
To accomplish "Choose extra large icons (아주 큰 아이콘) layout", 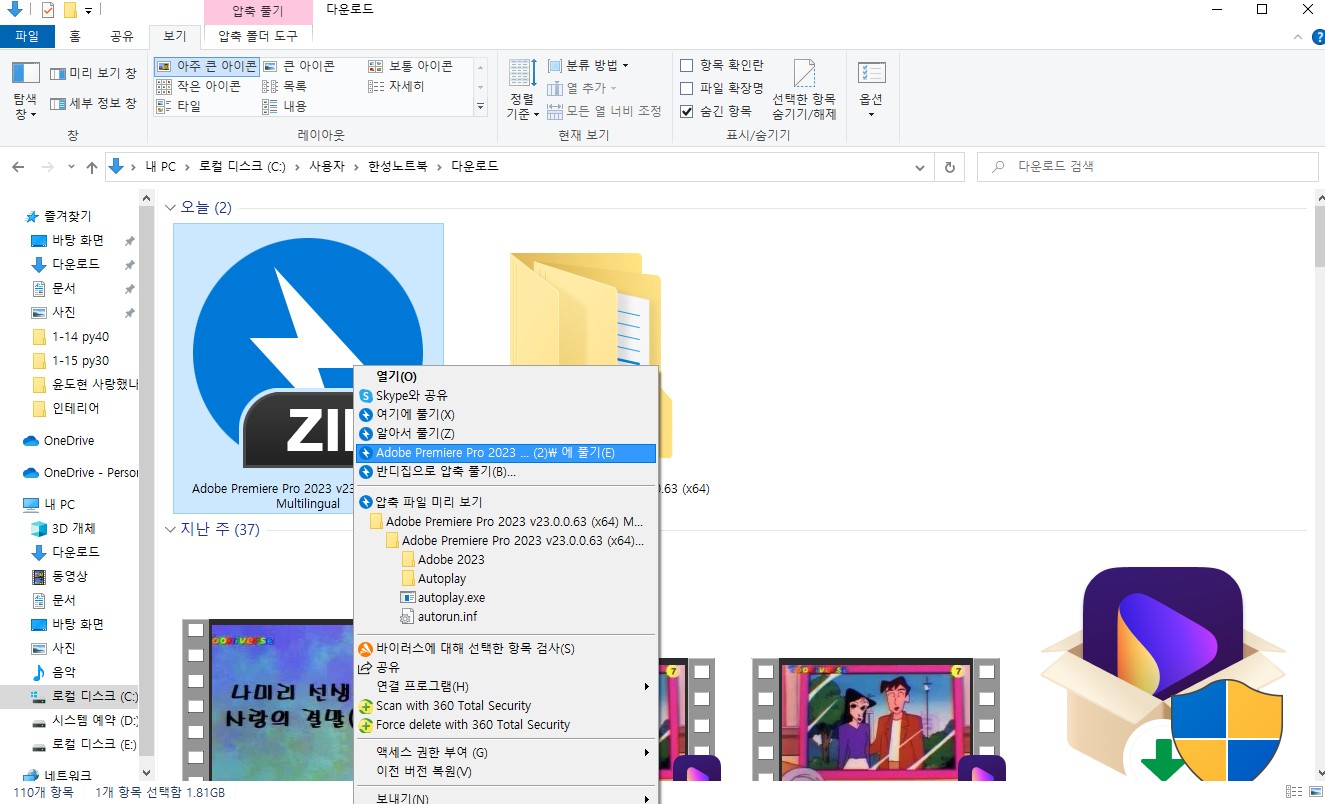I will point(206,66).
